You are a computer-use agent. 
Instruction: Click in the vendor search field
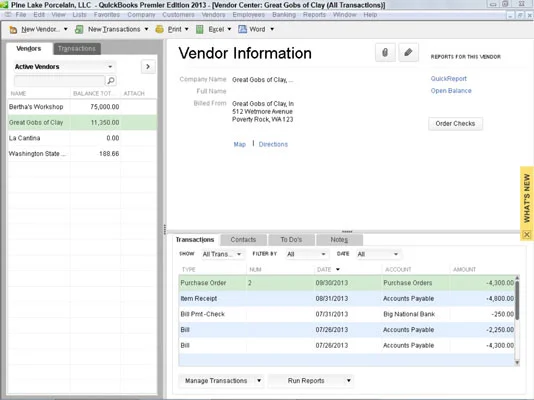tap(59, 81)
